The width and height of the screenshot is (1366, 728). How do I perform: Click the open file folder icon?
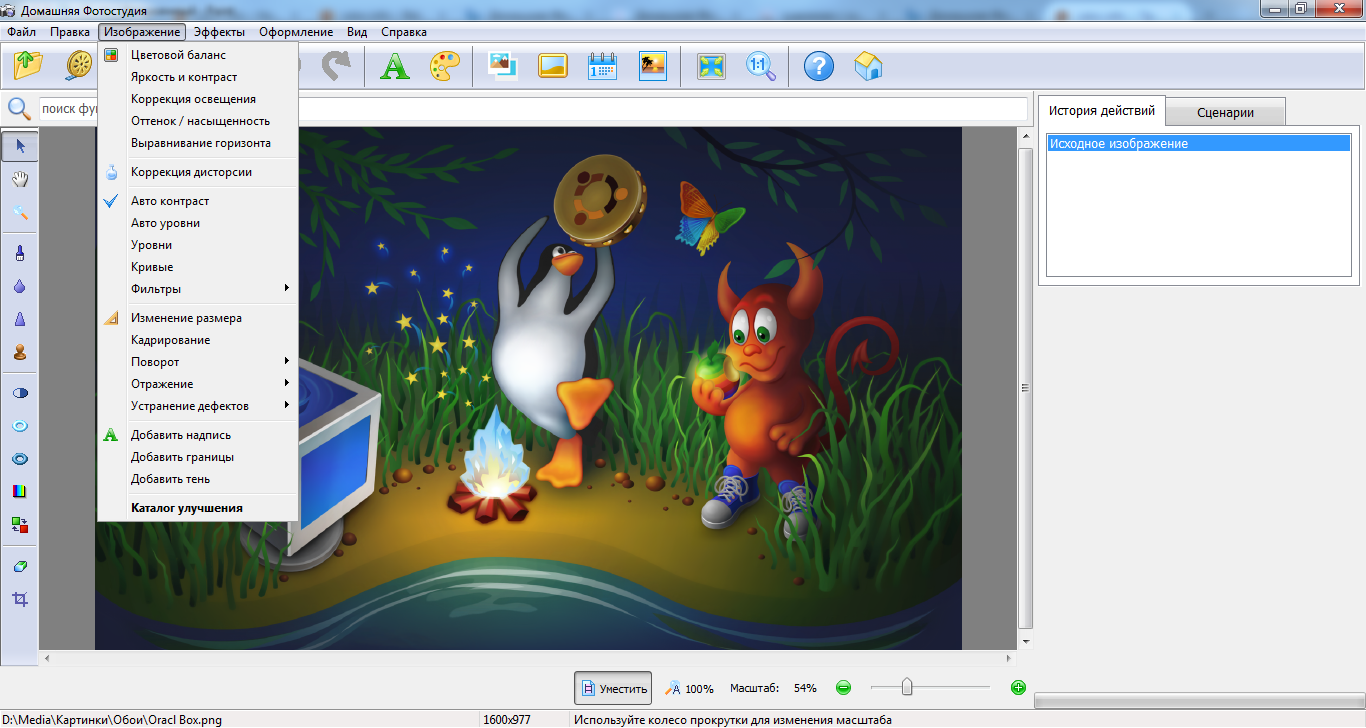(x=28, y=66)
